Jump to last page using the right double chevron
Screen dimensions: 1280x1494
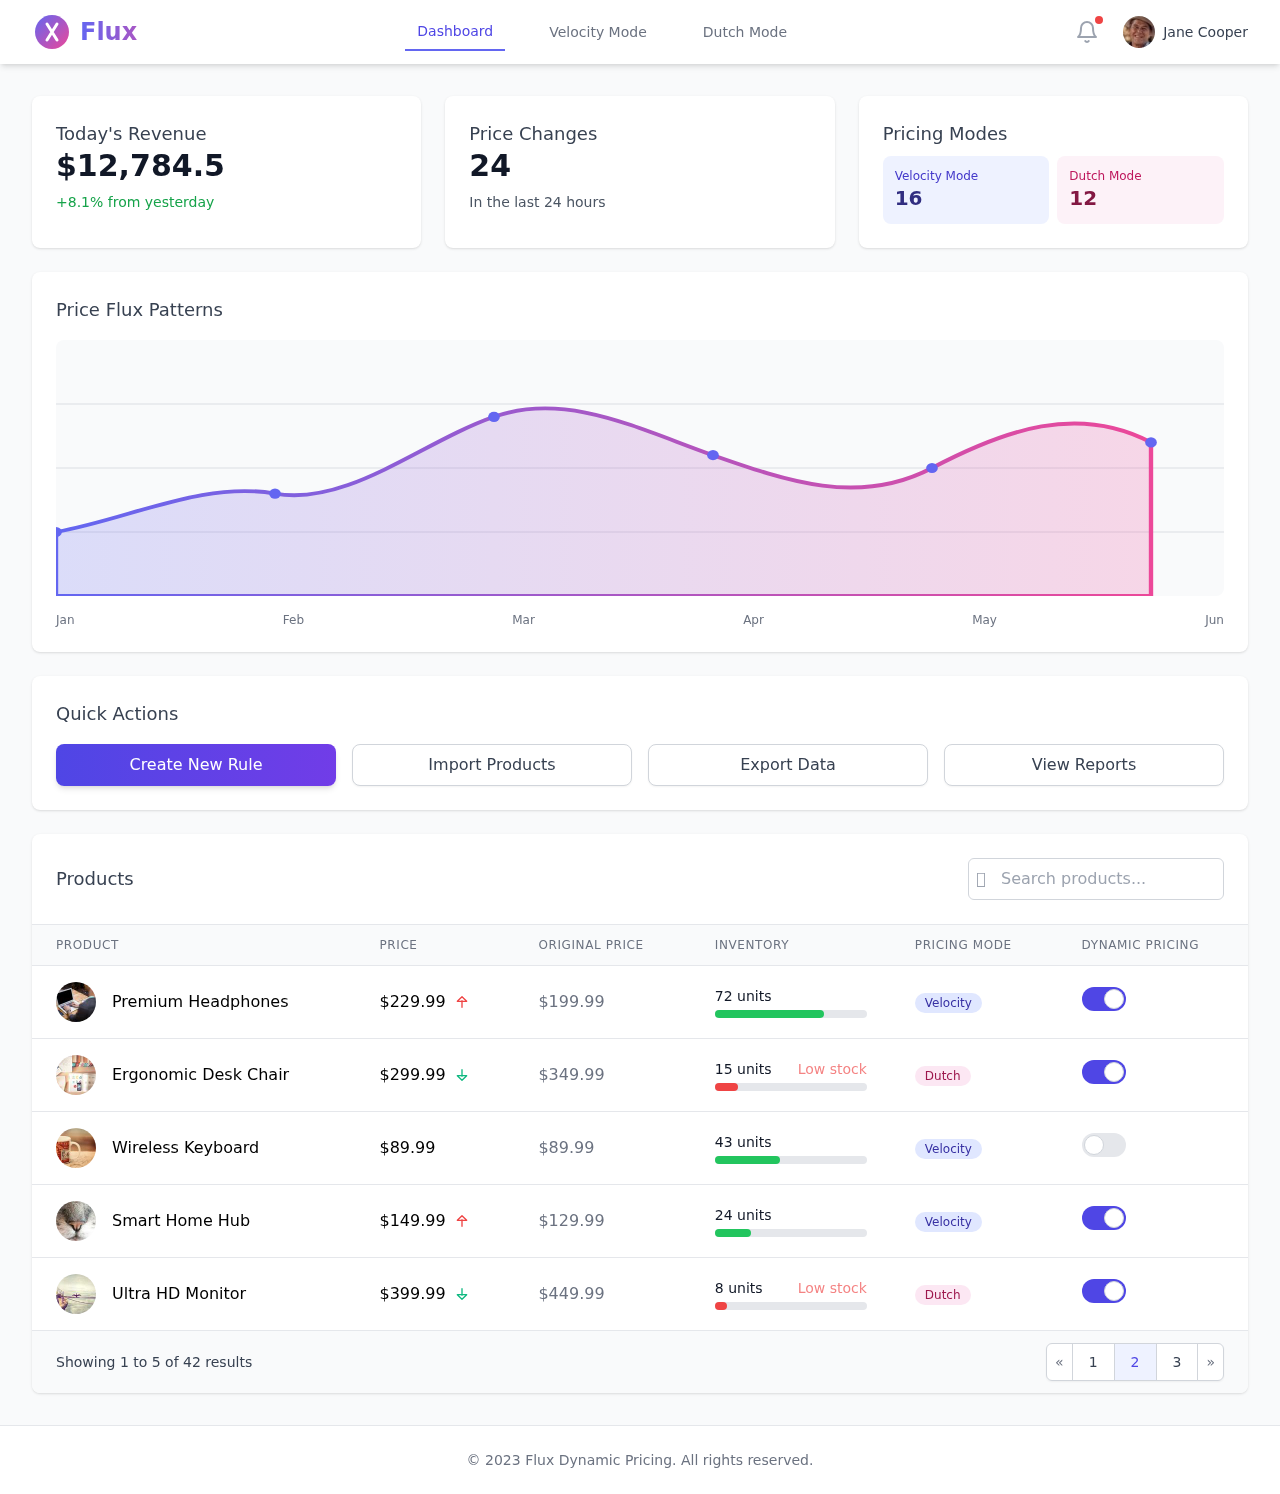pyautogui.click(x=1210, y=1362)
